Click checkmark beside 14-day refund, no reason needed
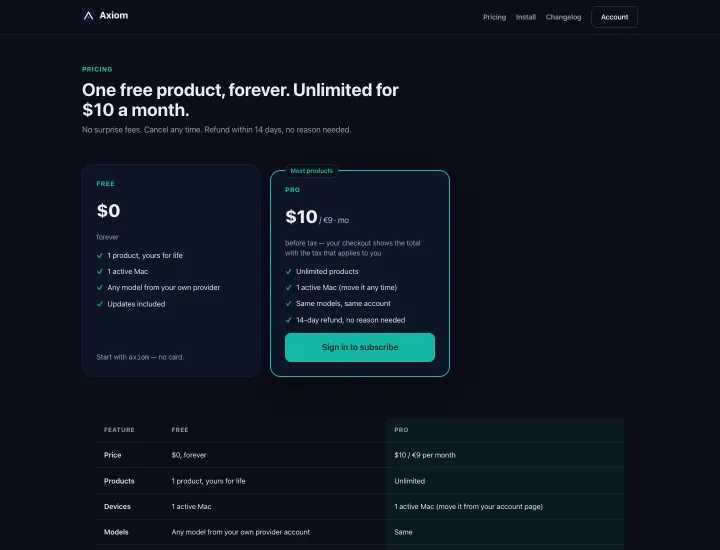This screenshot has width=720, height=550. (x=288, y=320)
